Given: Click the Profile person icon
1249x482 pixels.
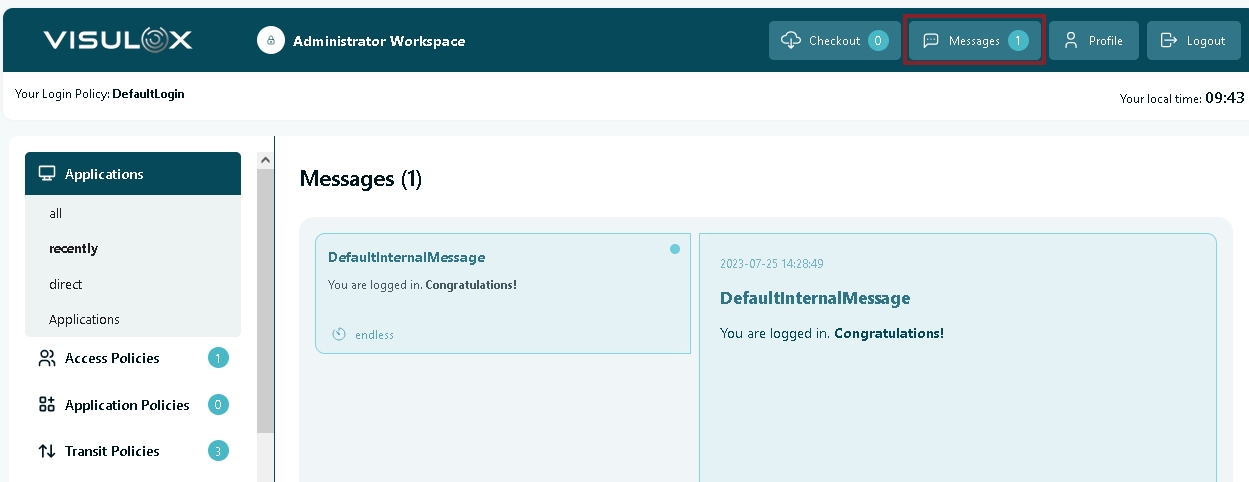Looking at the screenshot, I should pyautogui.click(x=1071, y=41).
